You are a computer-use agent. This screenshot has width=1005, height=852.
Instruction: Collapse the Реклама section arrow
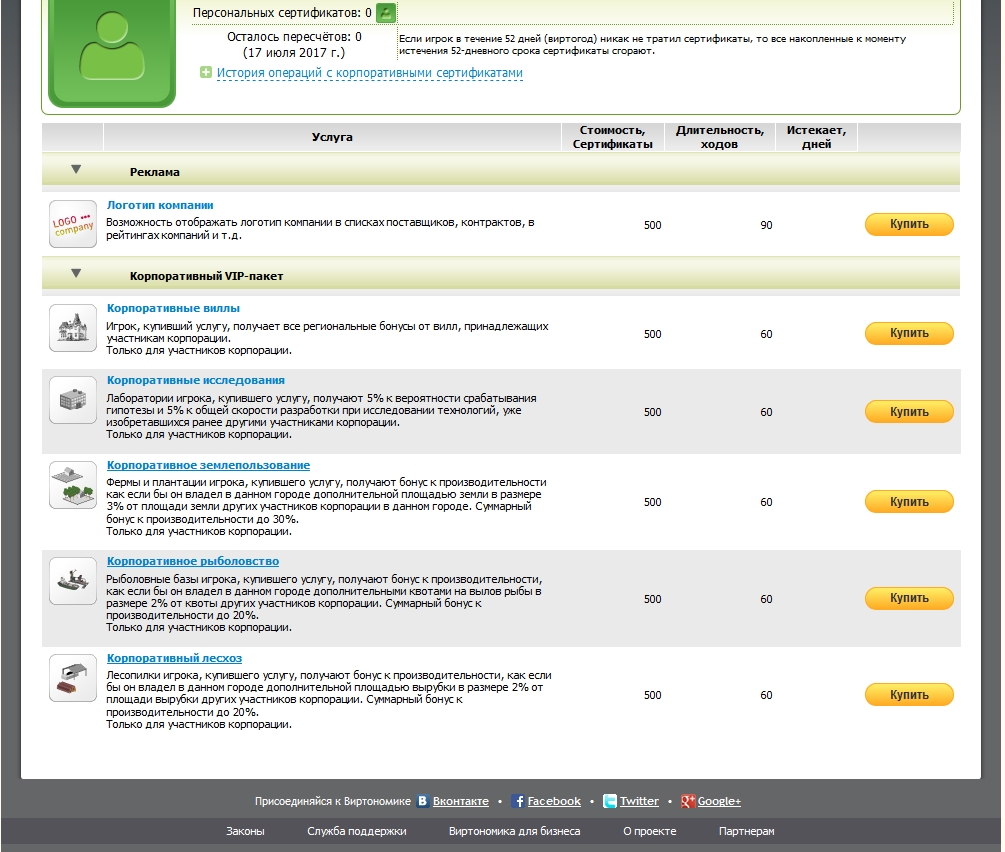[76, 171]
